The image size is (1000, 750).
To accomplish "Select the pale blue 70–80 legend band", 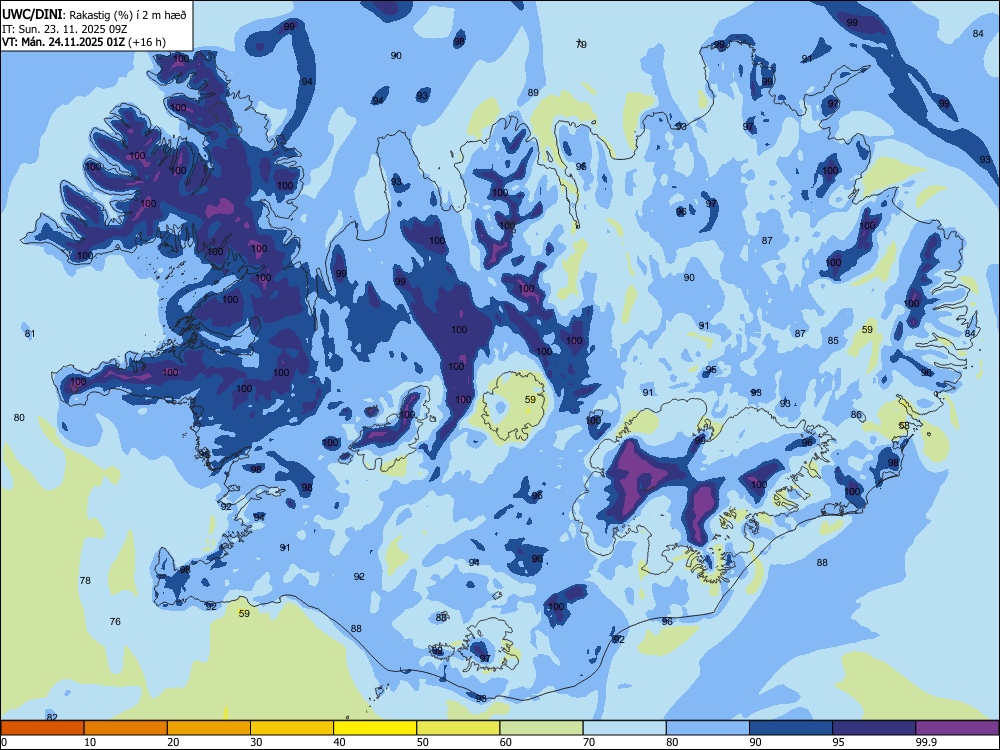I will [625, 728].
